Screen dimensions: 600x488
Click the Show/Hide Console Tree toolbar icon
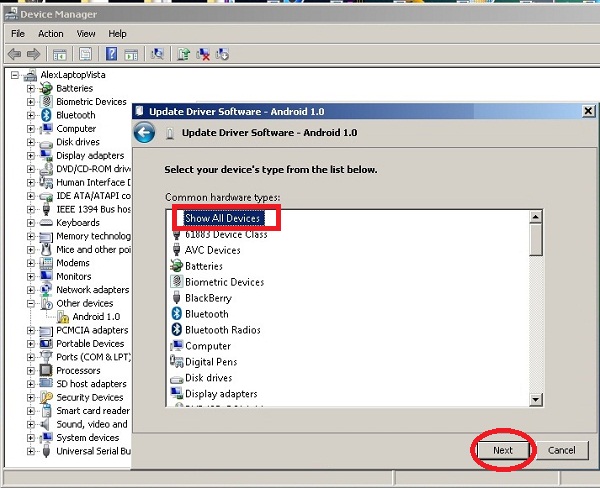(59, 55)
